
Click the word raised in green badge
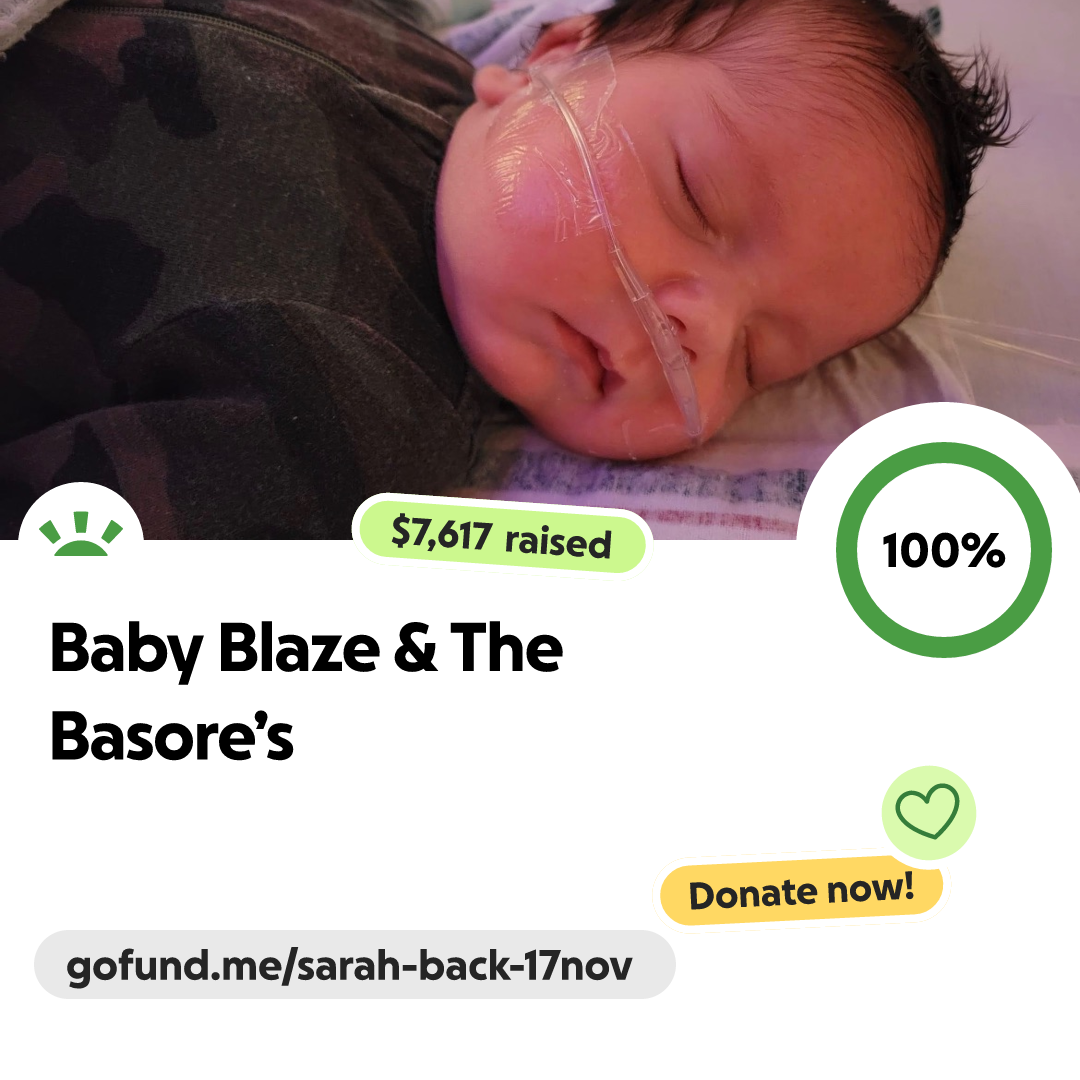(559, 542)
